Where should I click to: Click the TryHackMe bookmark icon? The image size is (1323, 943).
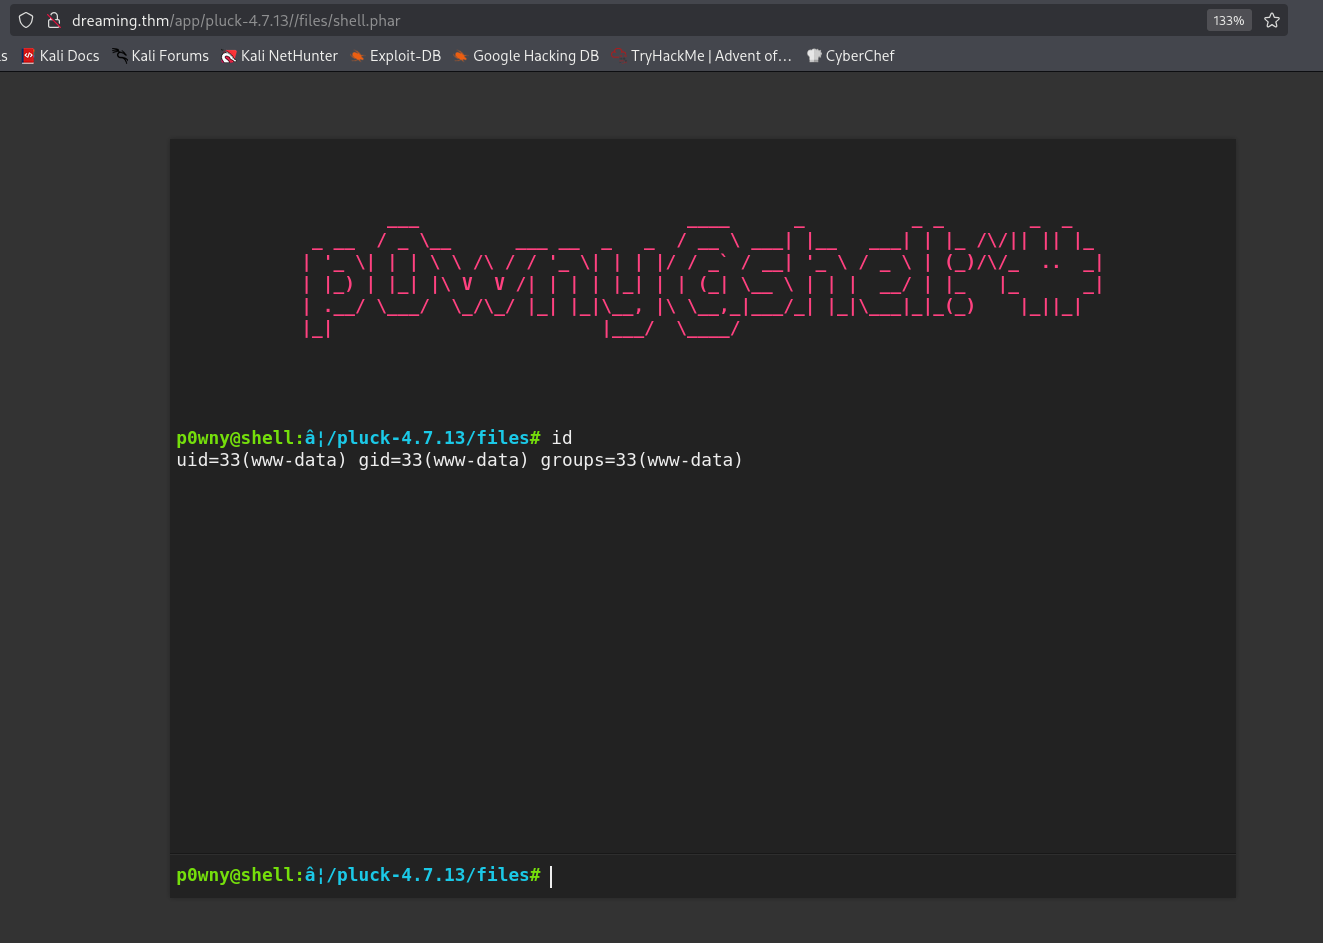tap(618, 56)
